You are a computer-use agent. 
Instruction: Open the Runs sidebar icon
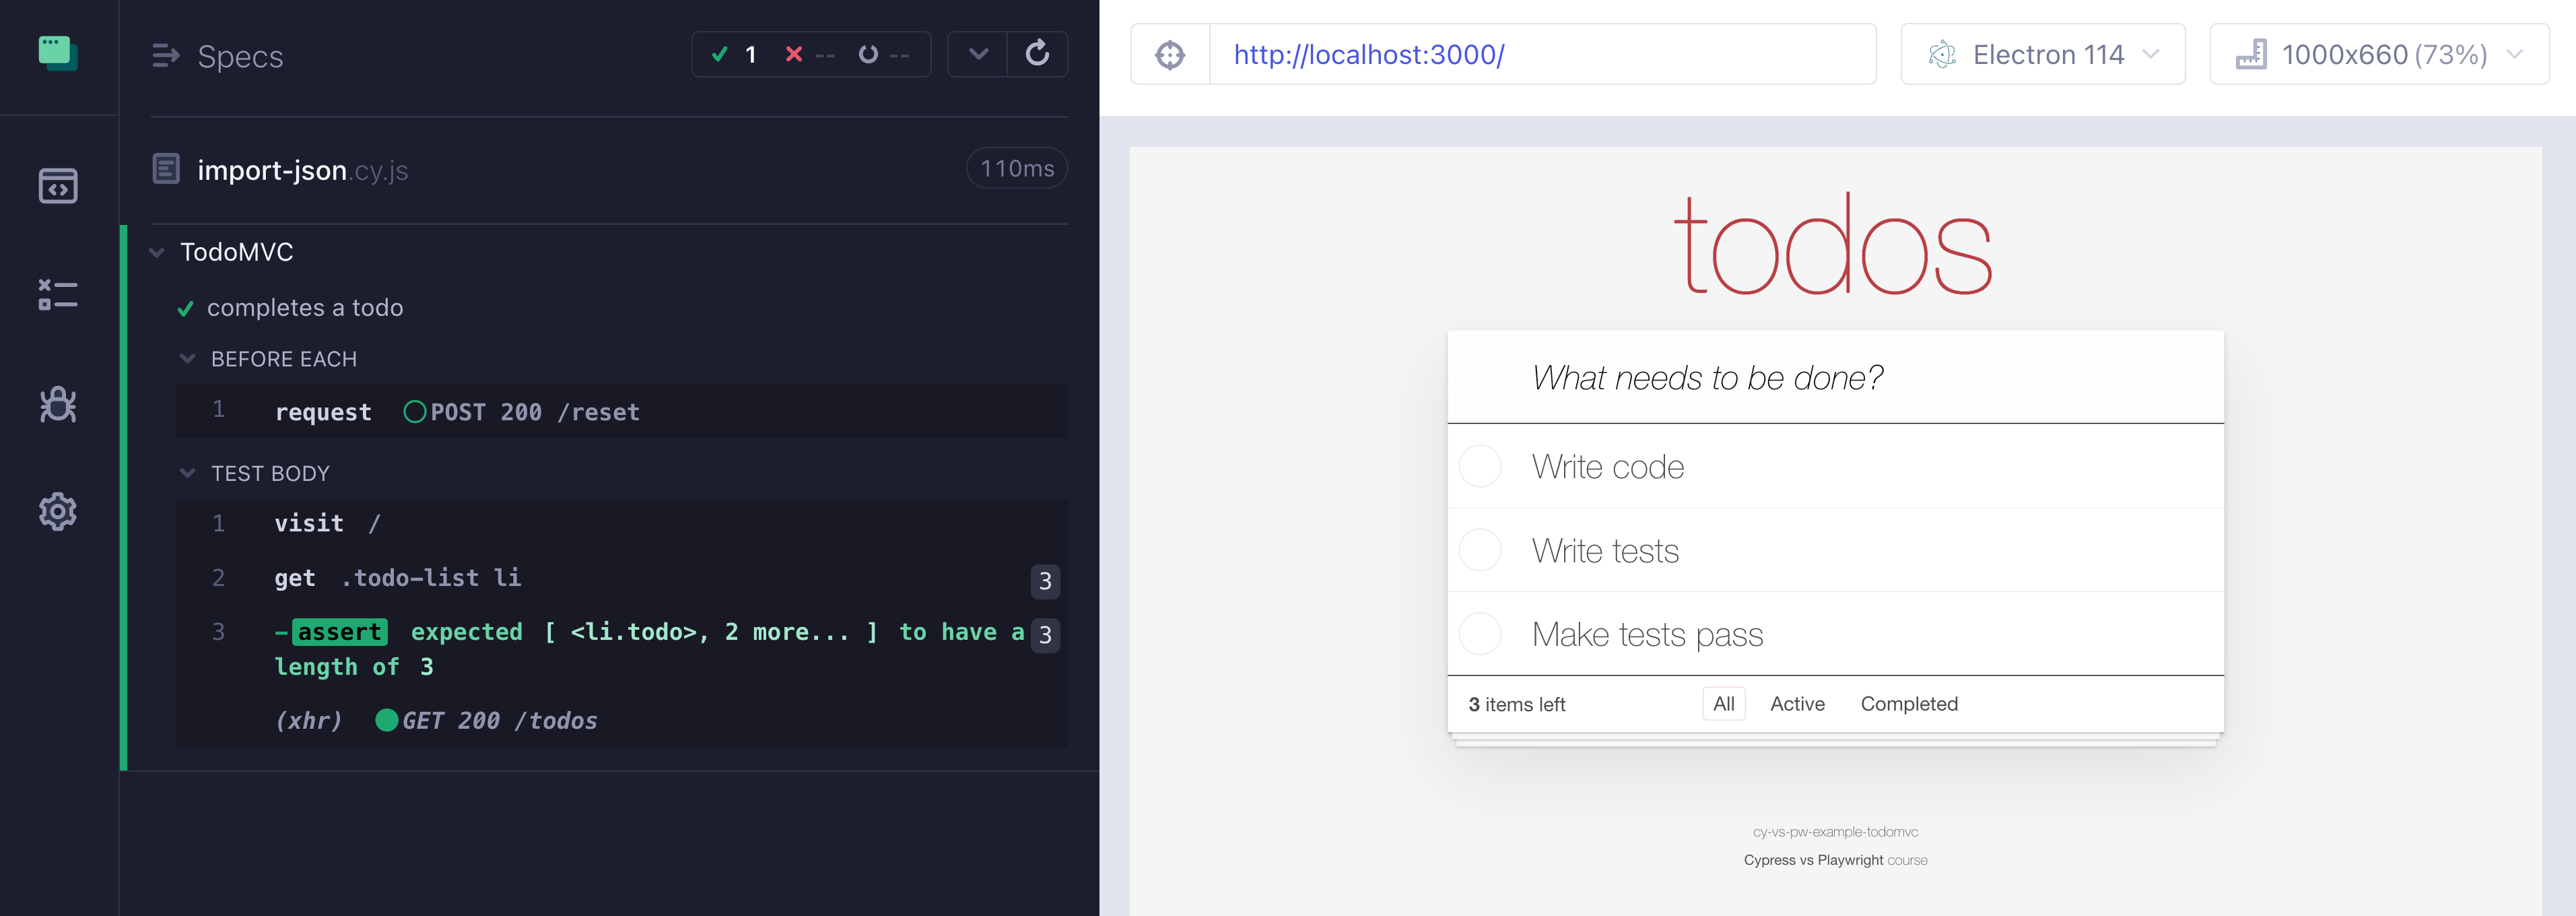pos(57,294)
